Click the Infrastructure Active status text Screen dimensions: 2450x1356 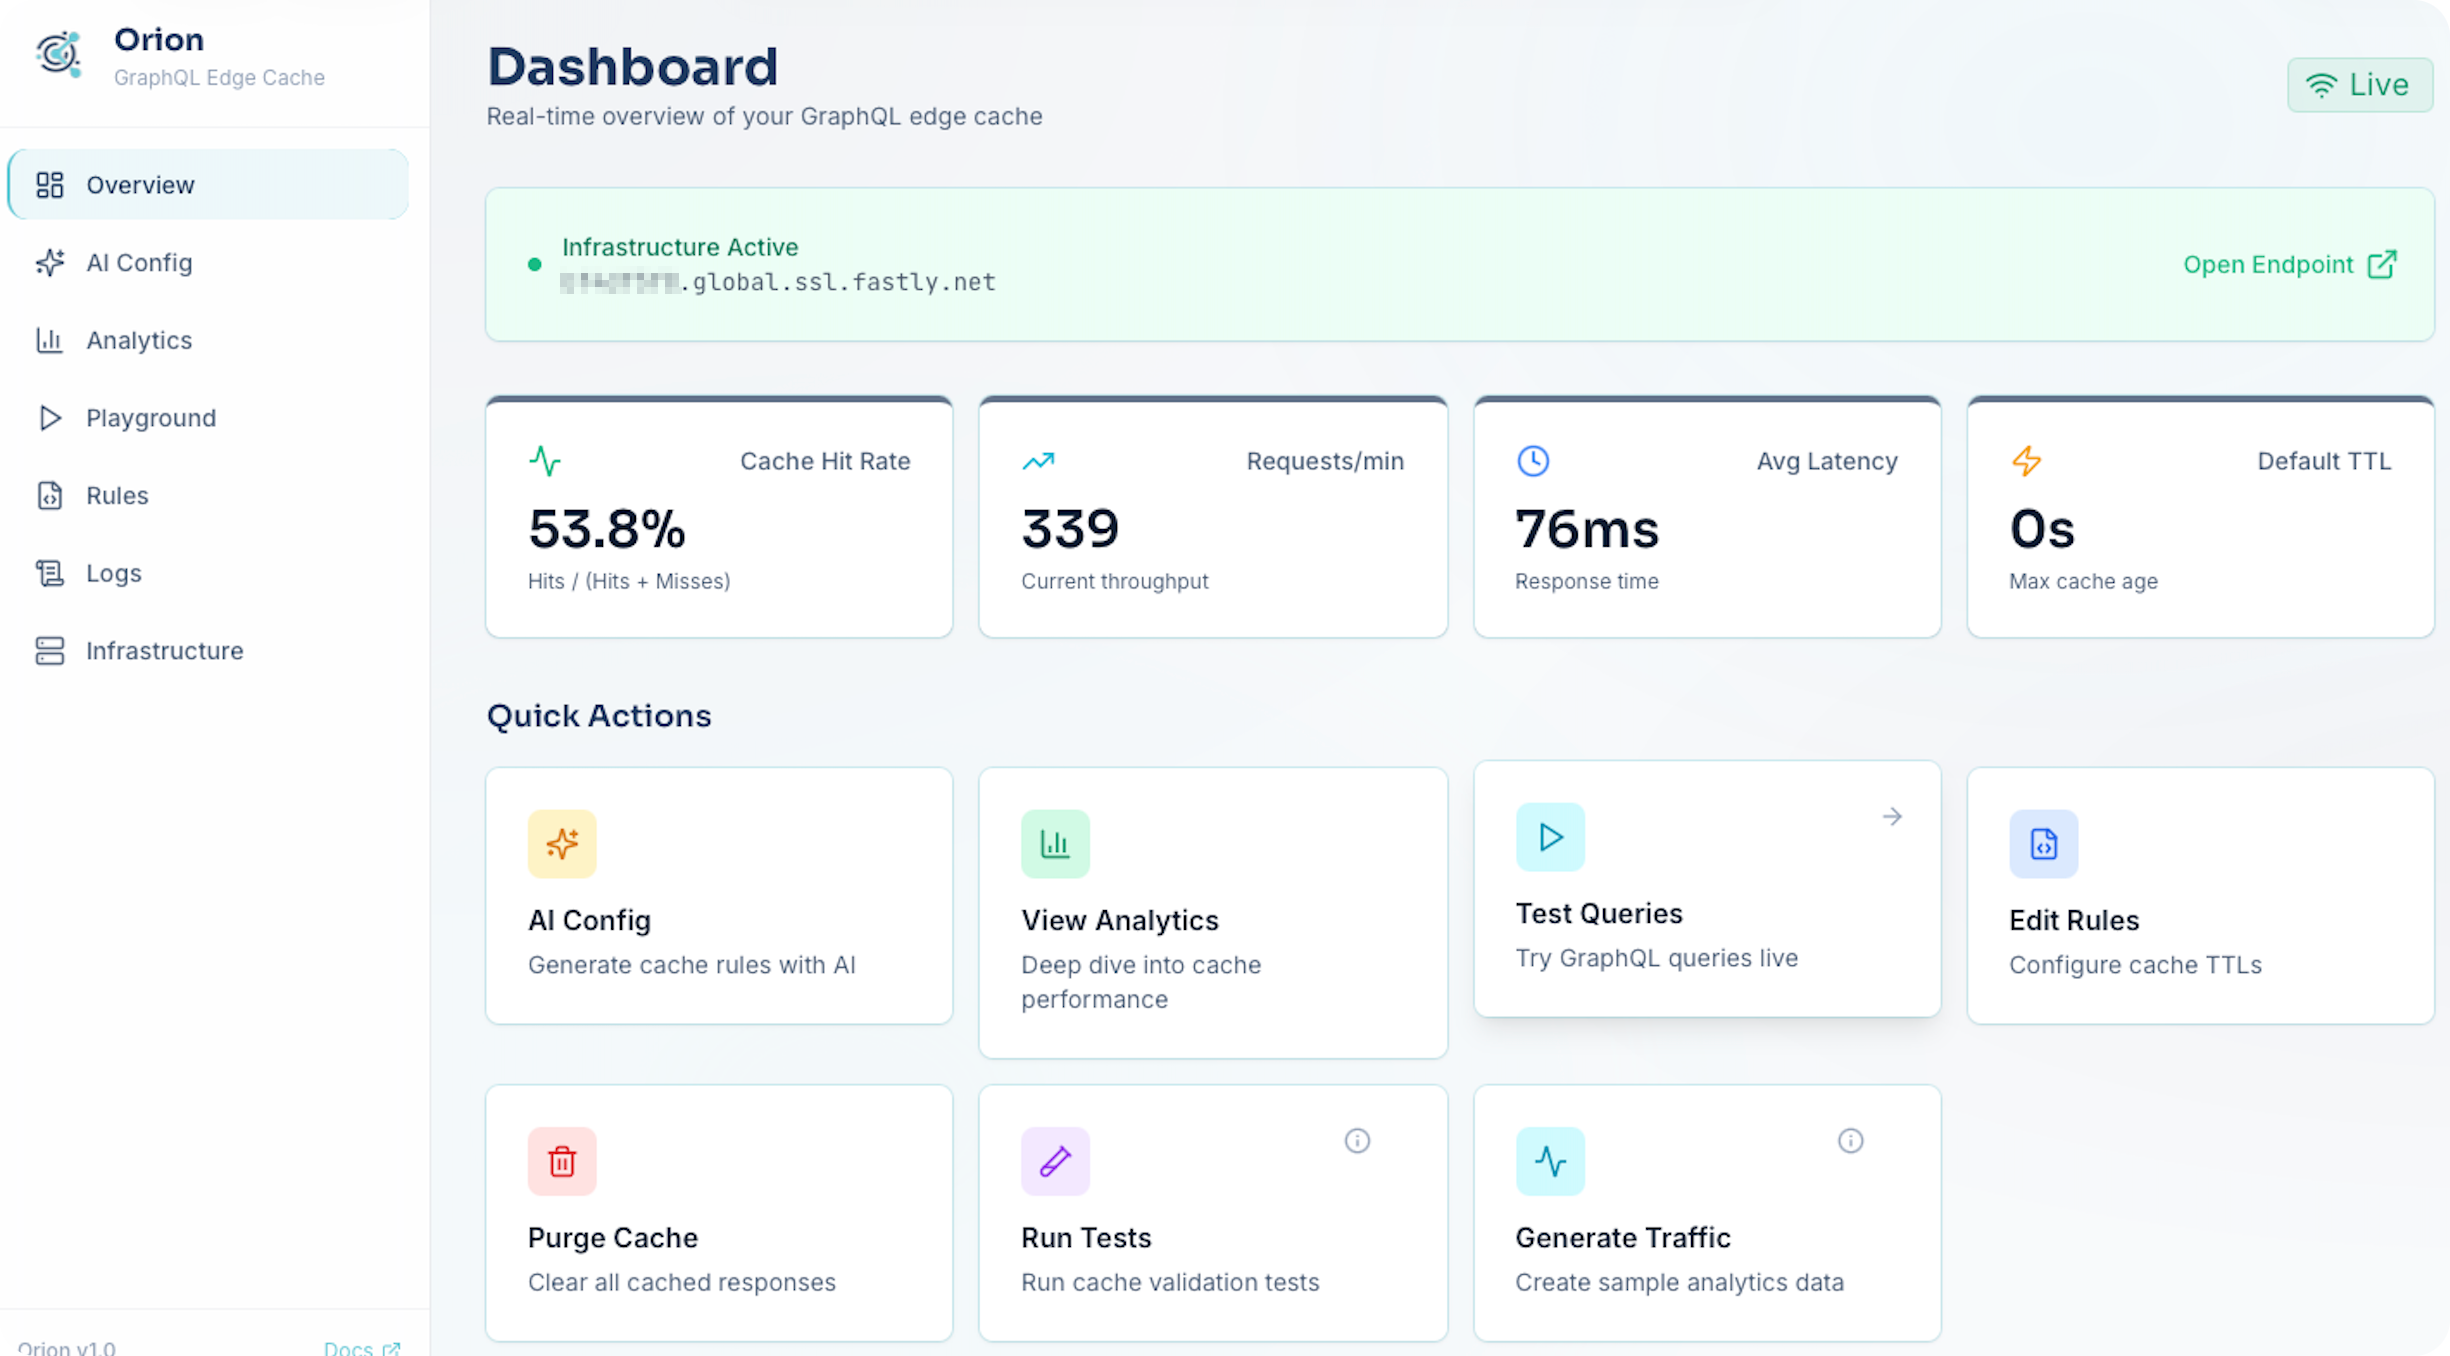click(x=680, y=247)
